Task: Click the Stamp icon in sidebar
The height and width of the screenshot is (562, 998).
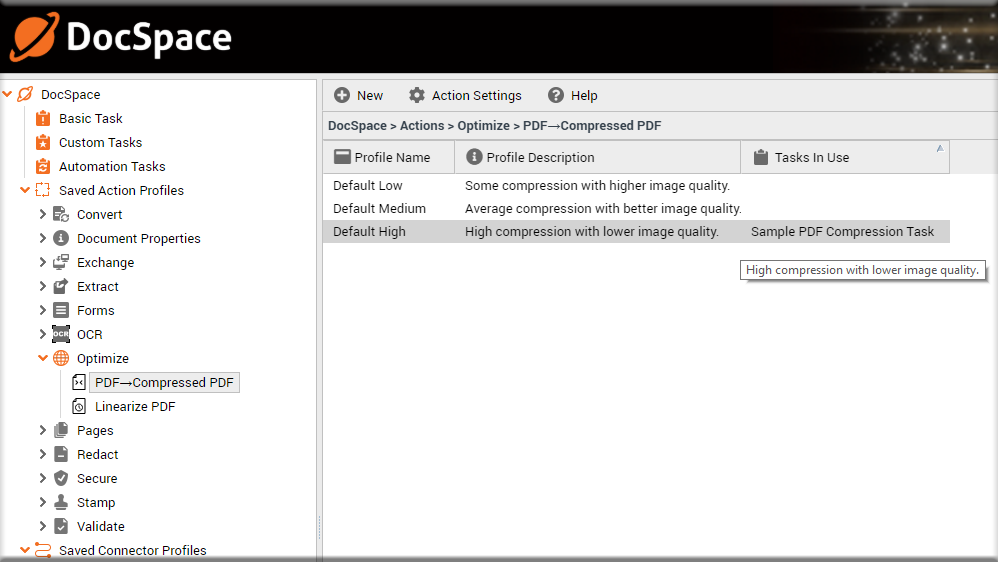Action: point(61,502)
